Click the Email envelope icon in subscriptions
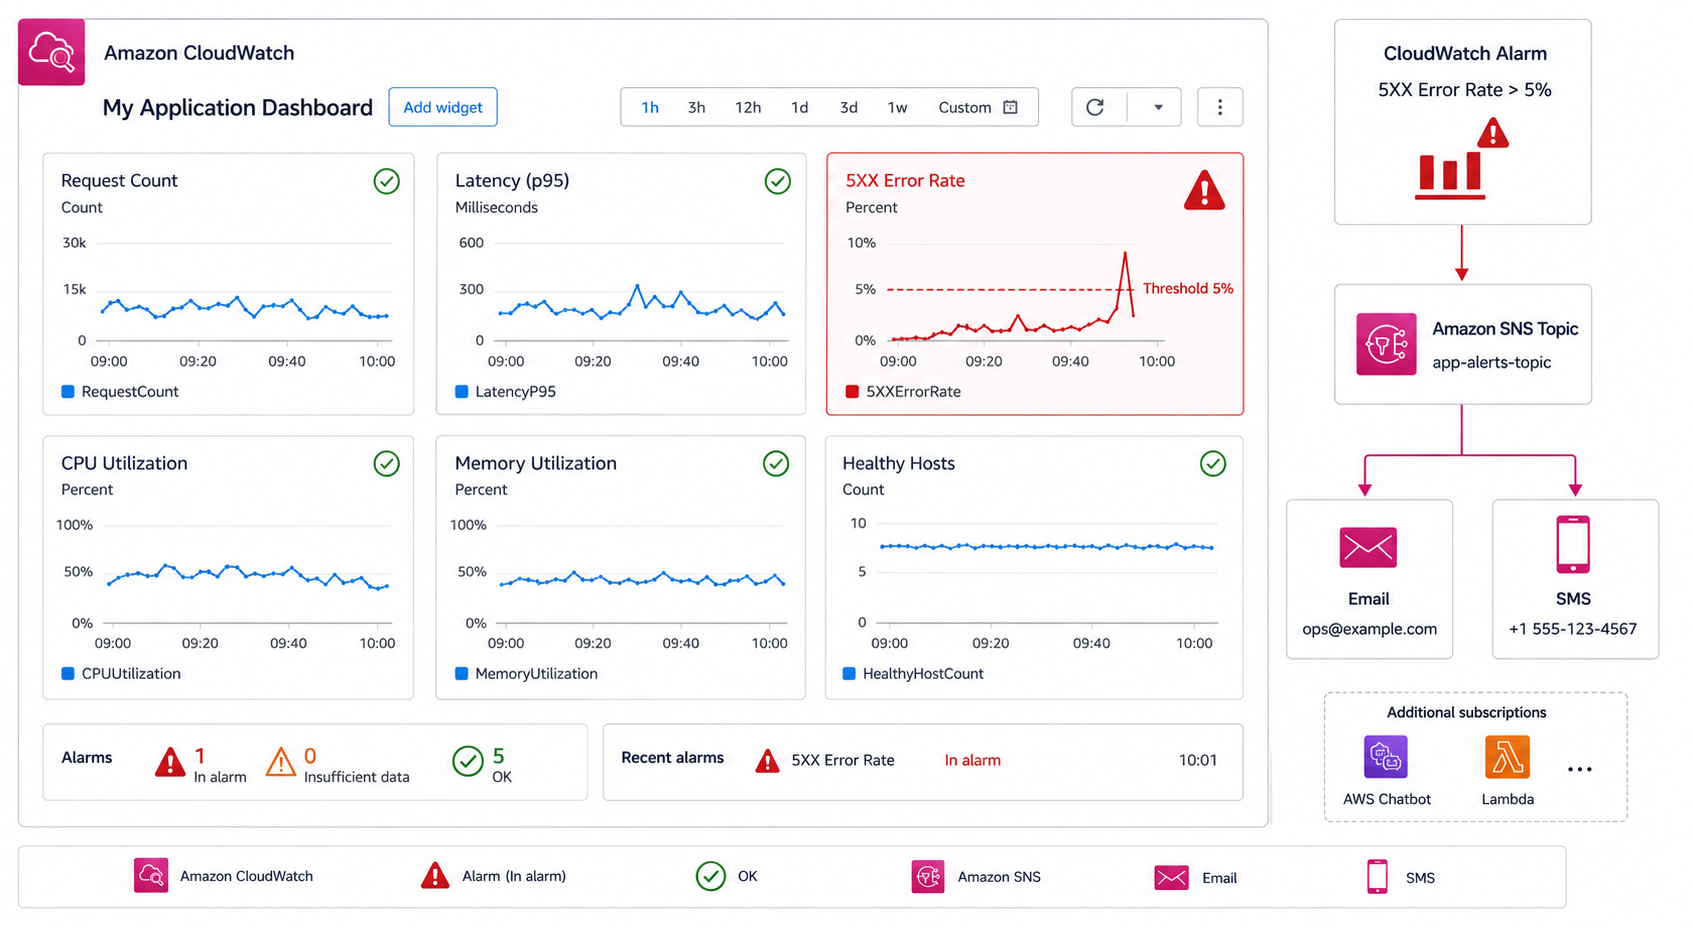Screen dimensions: 1693x929 (1368, 547)
